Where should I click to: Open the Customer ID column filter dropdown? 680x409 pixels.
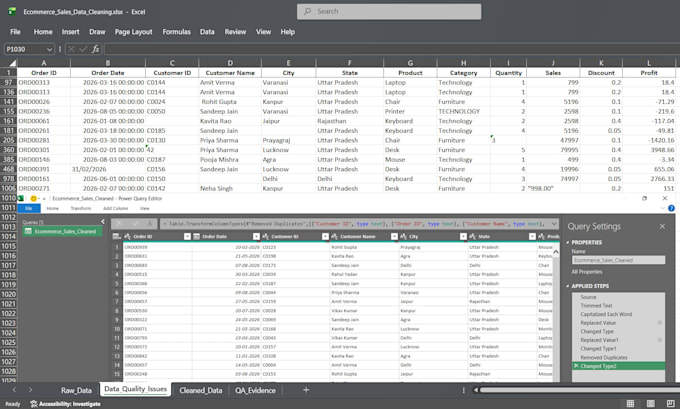(x=325, y=236)
